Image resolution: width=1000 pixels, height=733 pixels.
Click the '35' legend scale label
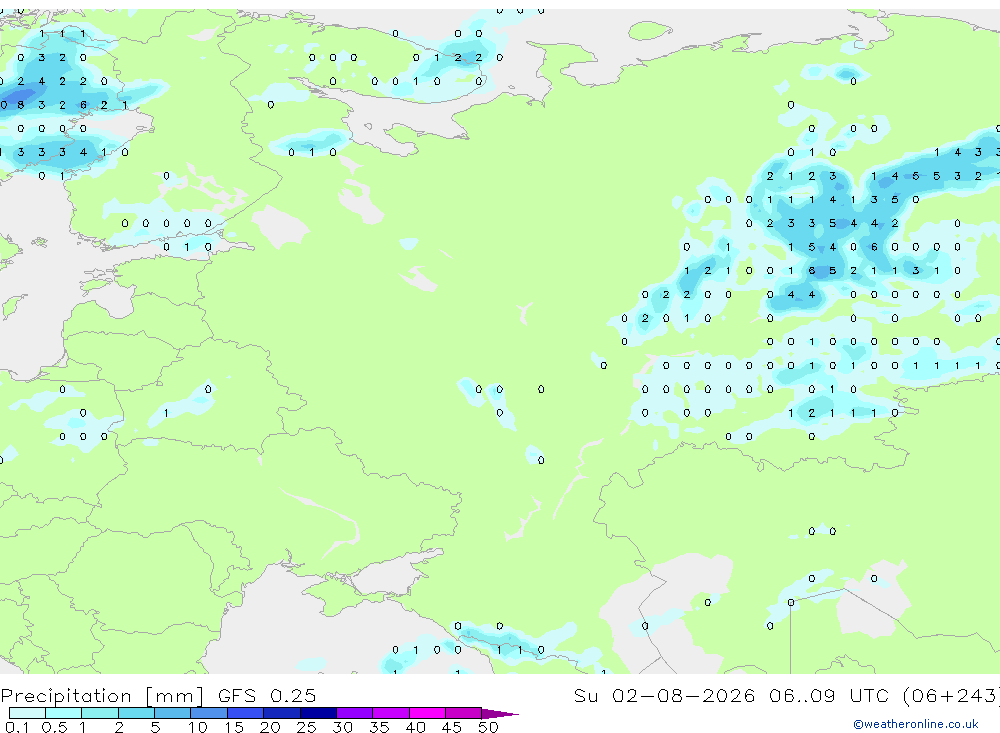[379, 727]
